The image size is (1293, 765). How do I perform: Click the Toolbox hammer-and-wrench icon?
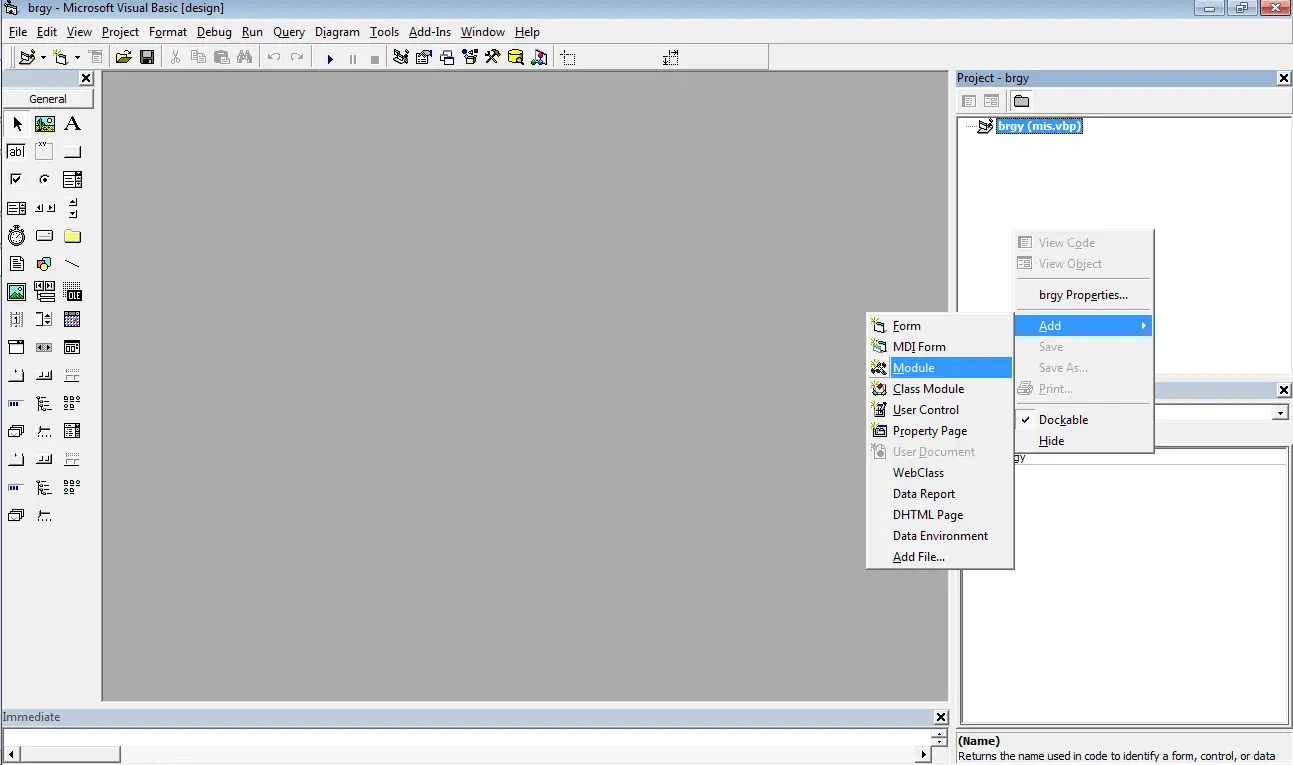[493, 58]
